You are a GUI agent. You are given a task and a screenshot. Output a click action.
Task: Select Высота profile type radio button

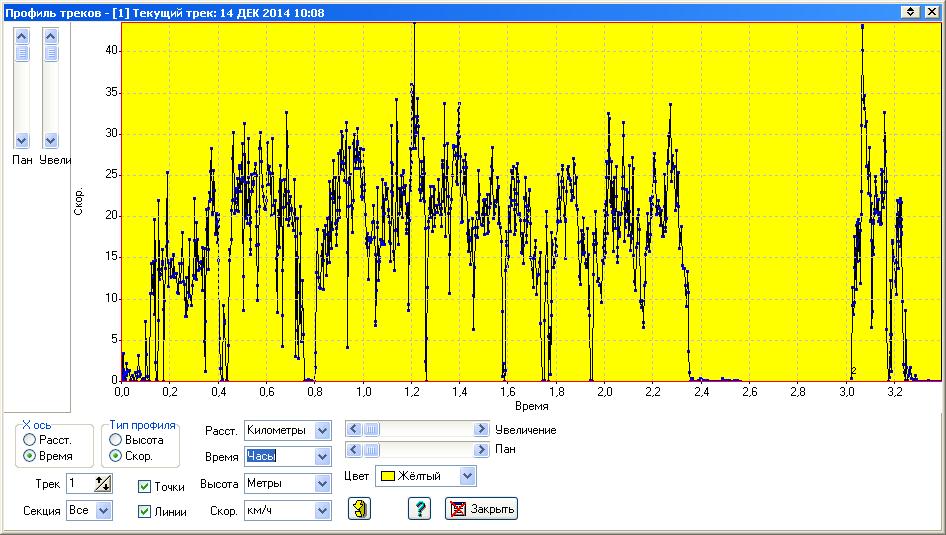pyautogui.click(x=116, y=440)
